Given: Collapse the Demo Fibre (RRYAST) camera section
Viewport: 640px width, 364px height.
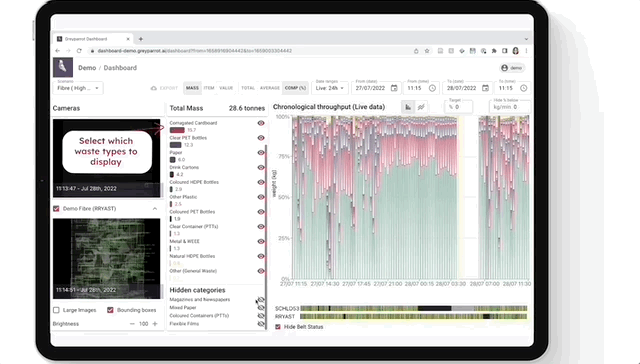Looking at the screenshot, I should pos(155,209).
